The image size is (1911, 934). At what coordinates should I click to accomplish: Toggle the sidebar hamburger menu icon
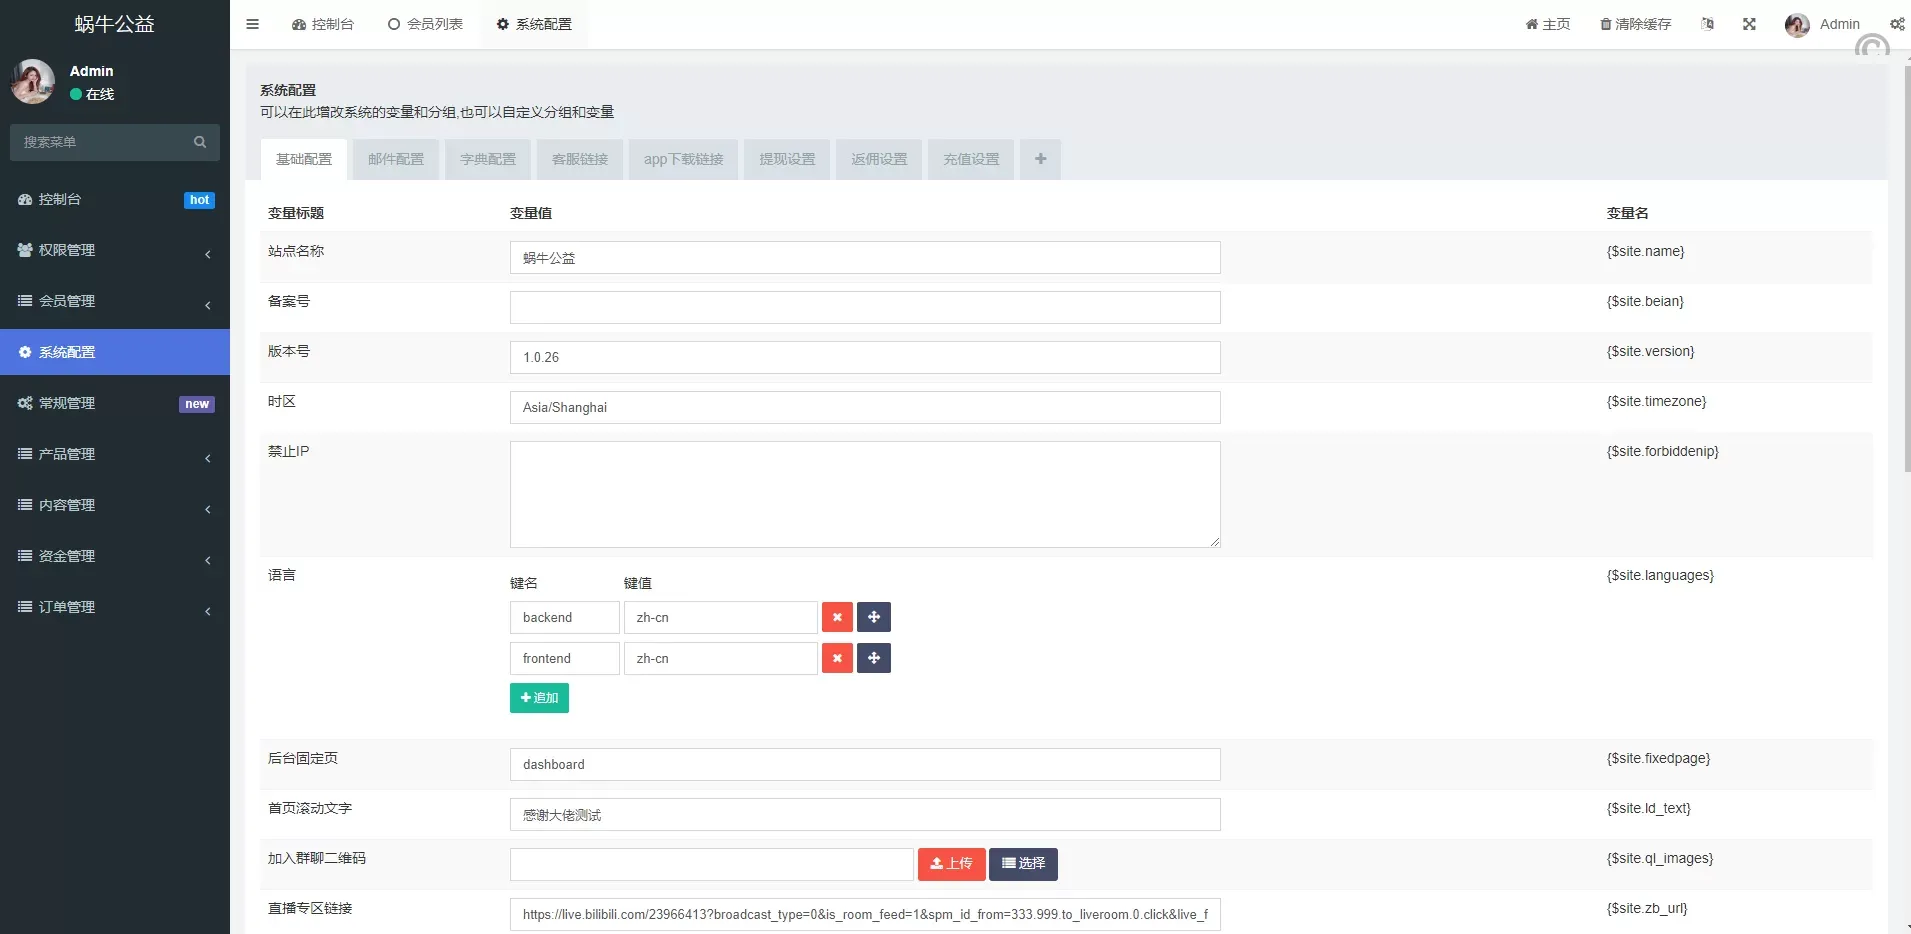(252, 24)
